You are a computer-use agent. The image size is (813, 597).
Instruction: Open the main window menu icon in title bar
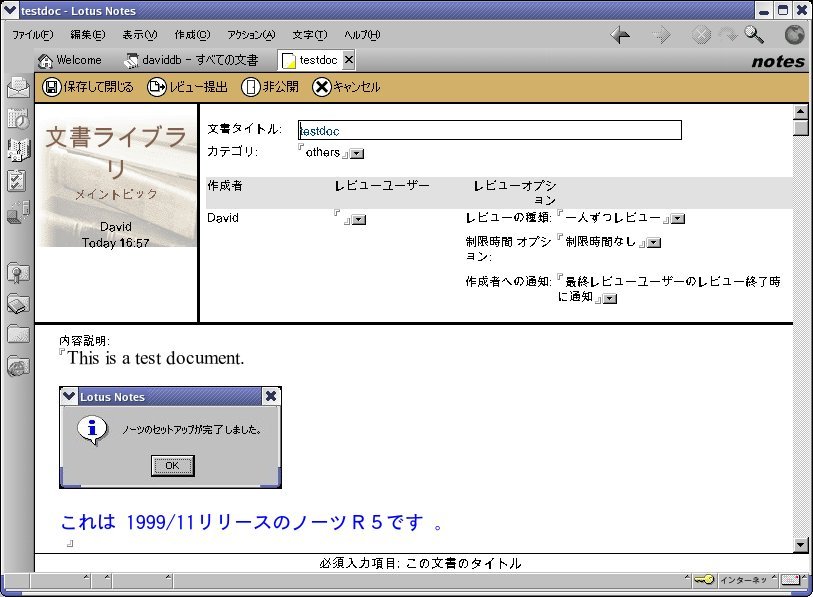10,10
